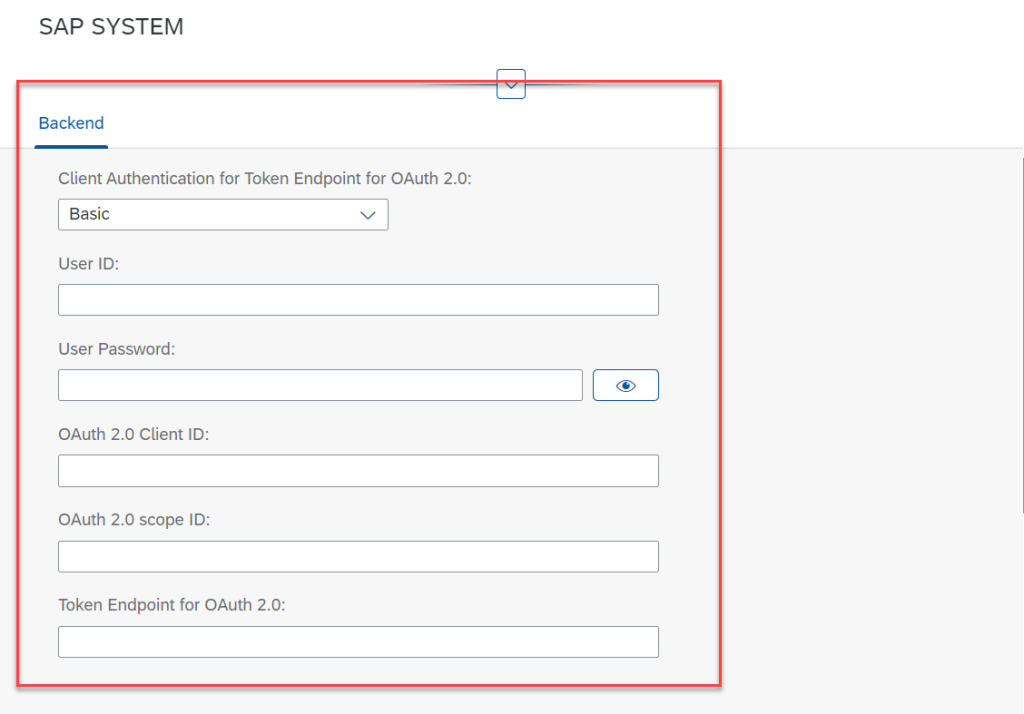Click the SAP SYSTEM heading
The width and height of the screenshot is (1024, 714).
point(110,27)
